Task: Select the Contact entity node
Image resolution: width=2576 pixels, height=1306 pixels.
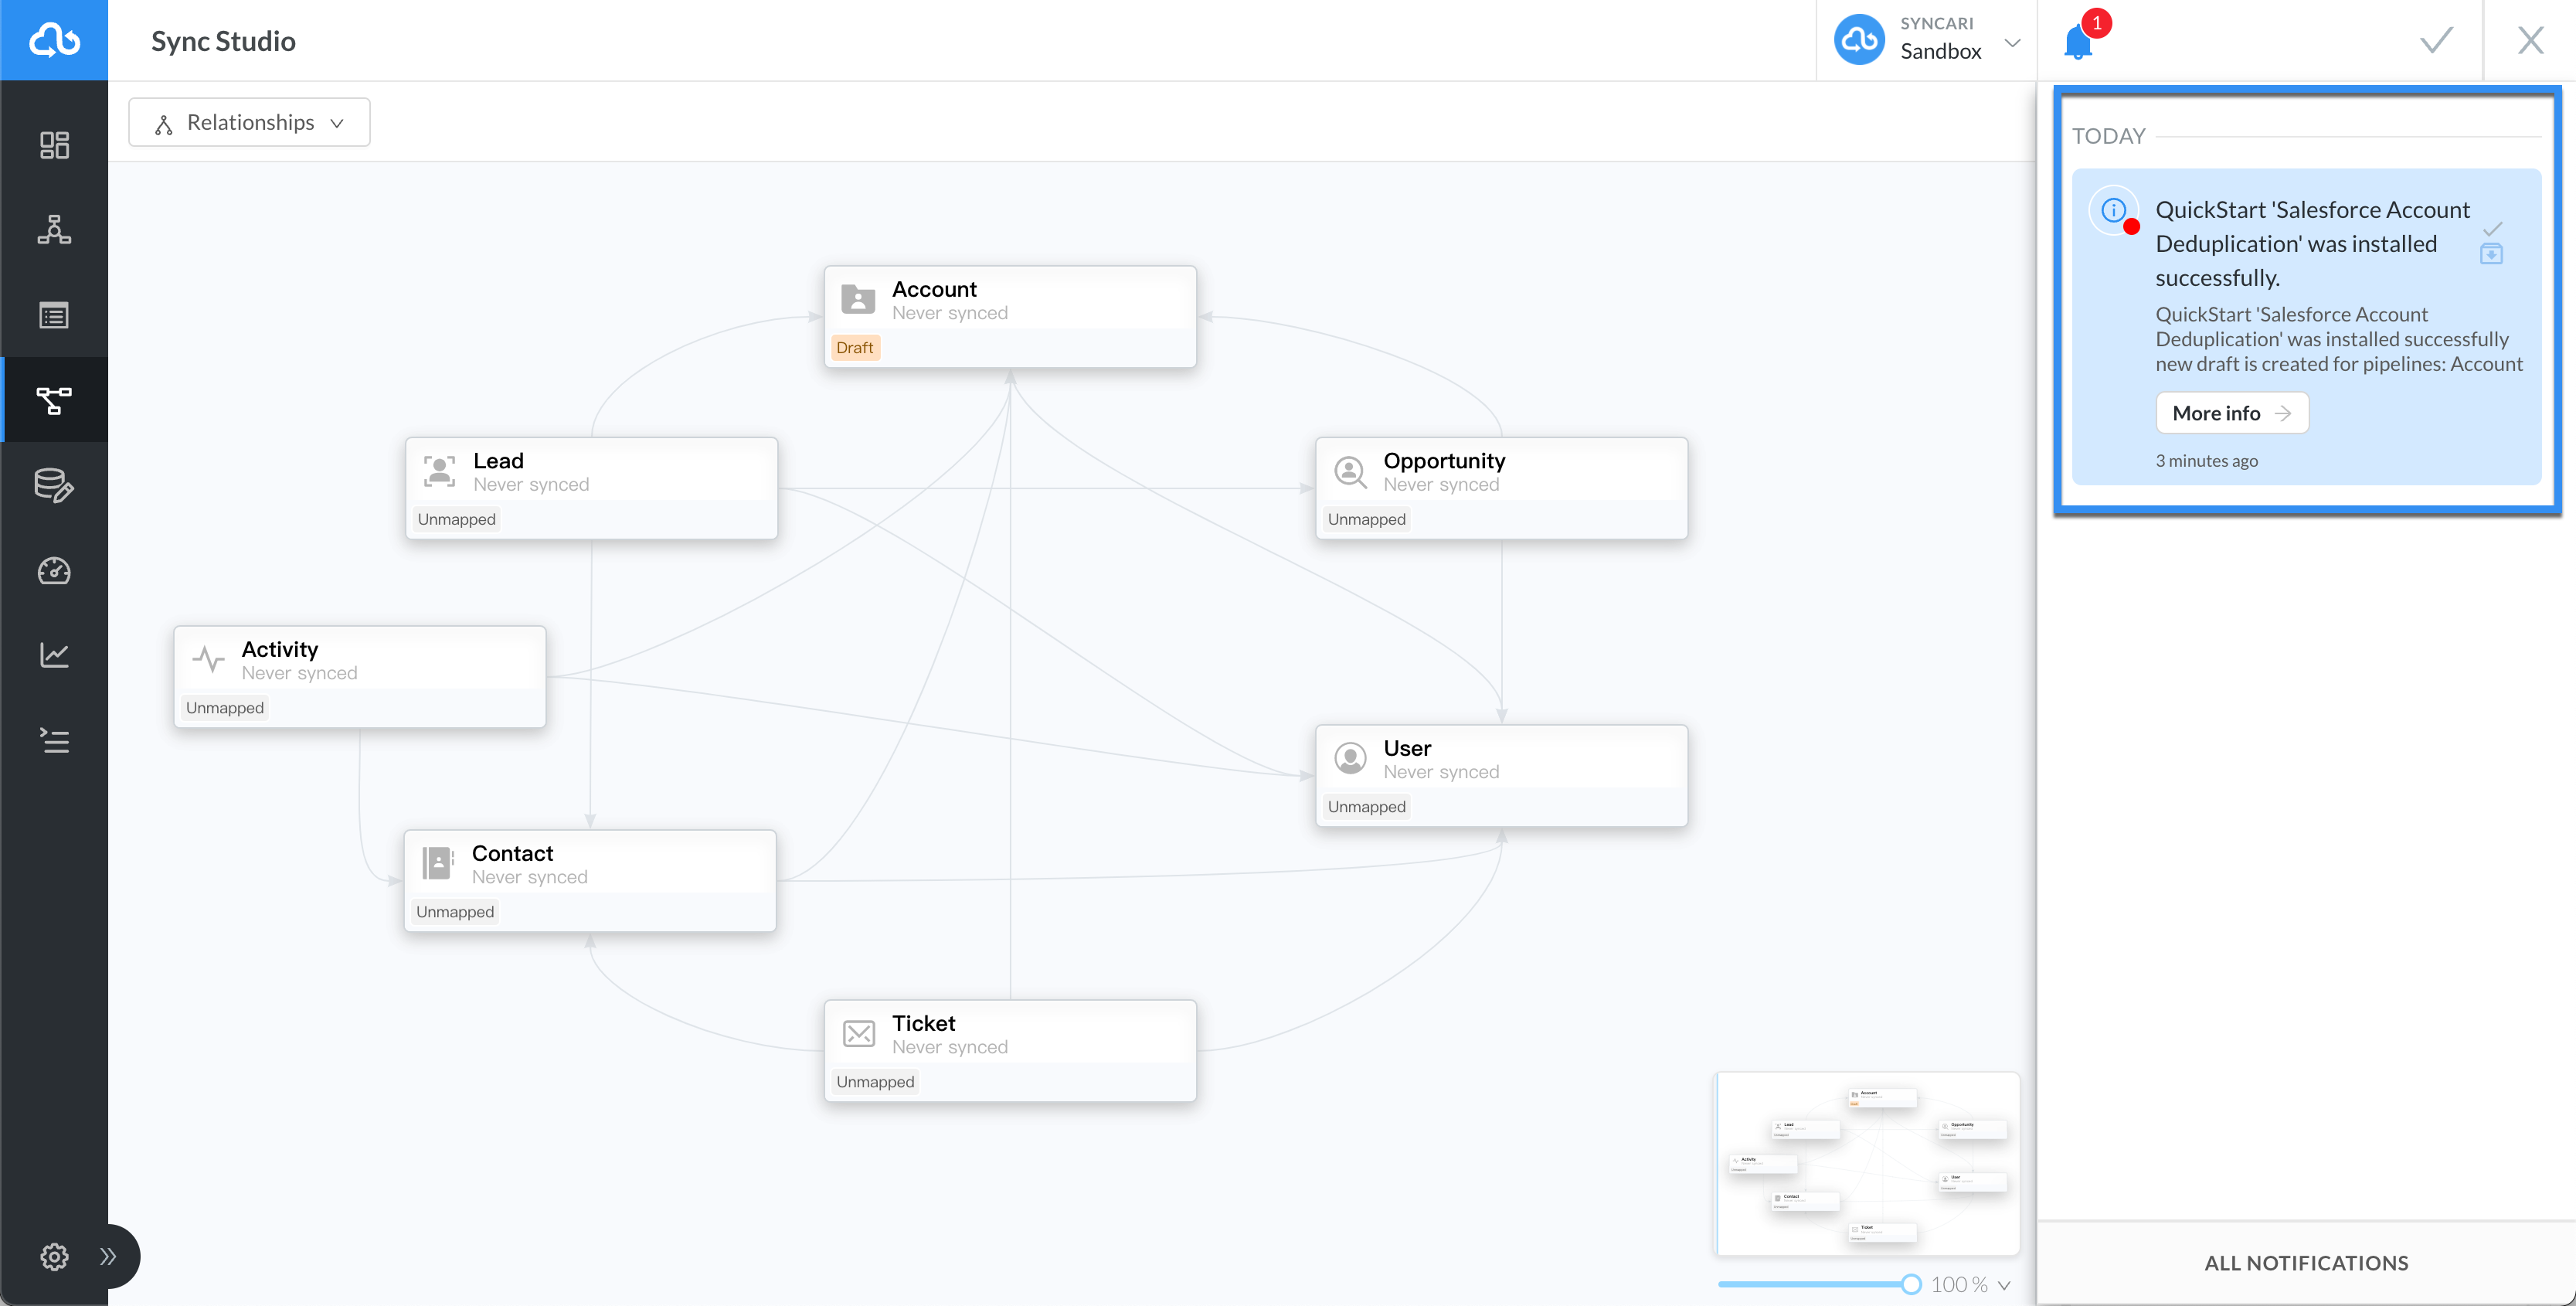Action: coord(590,881)
